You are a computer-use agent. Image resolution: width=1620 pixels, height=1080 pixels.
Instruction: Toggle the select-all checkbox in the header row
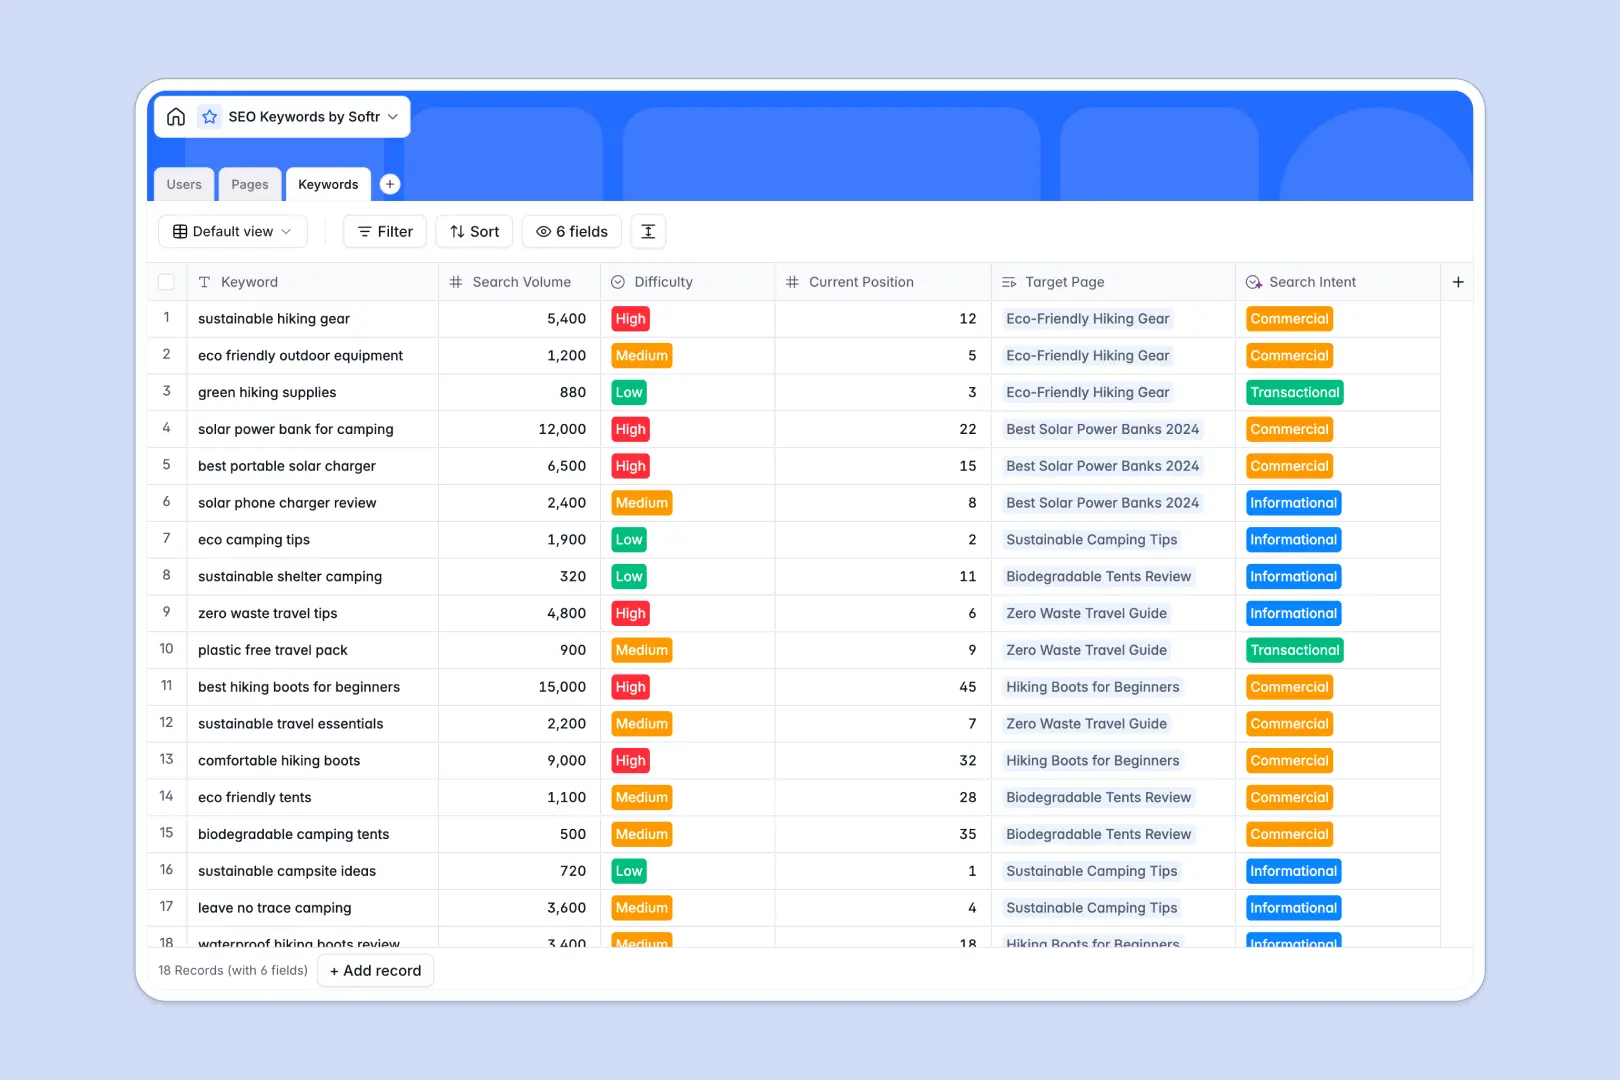pos(167,281)
